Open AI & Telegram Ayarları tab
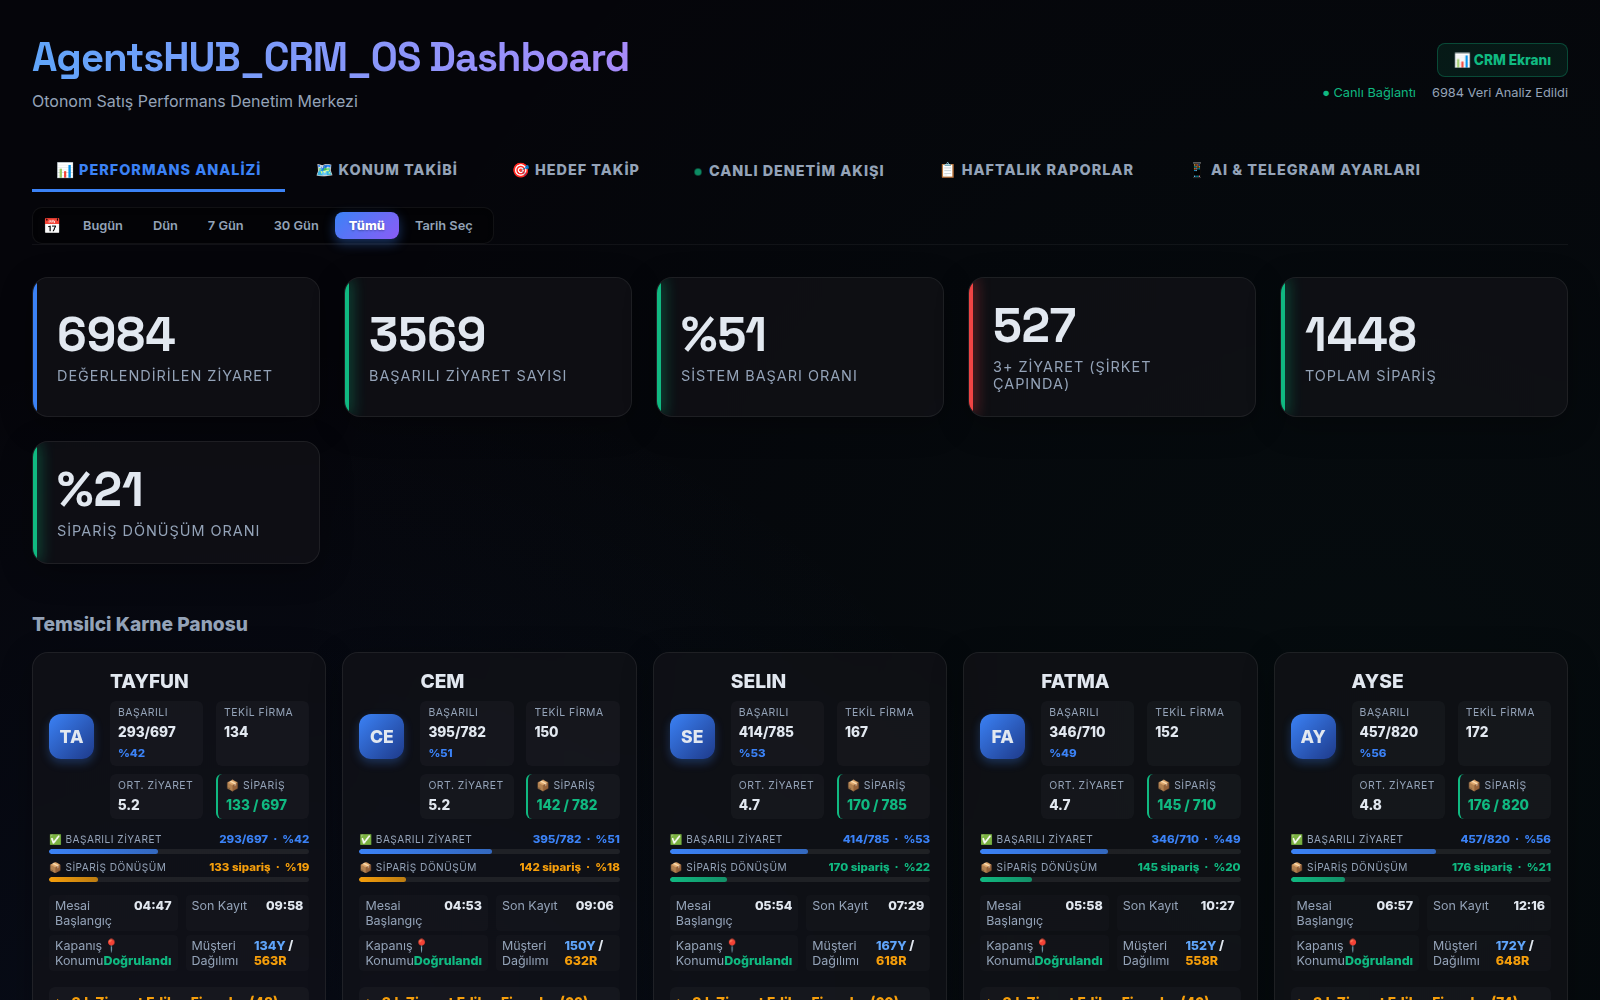The height and width of the screenshot is (1000, 1600). click(x=1305, y=170)
